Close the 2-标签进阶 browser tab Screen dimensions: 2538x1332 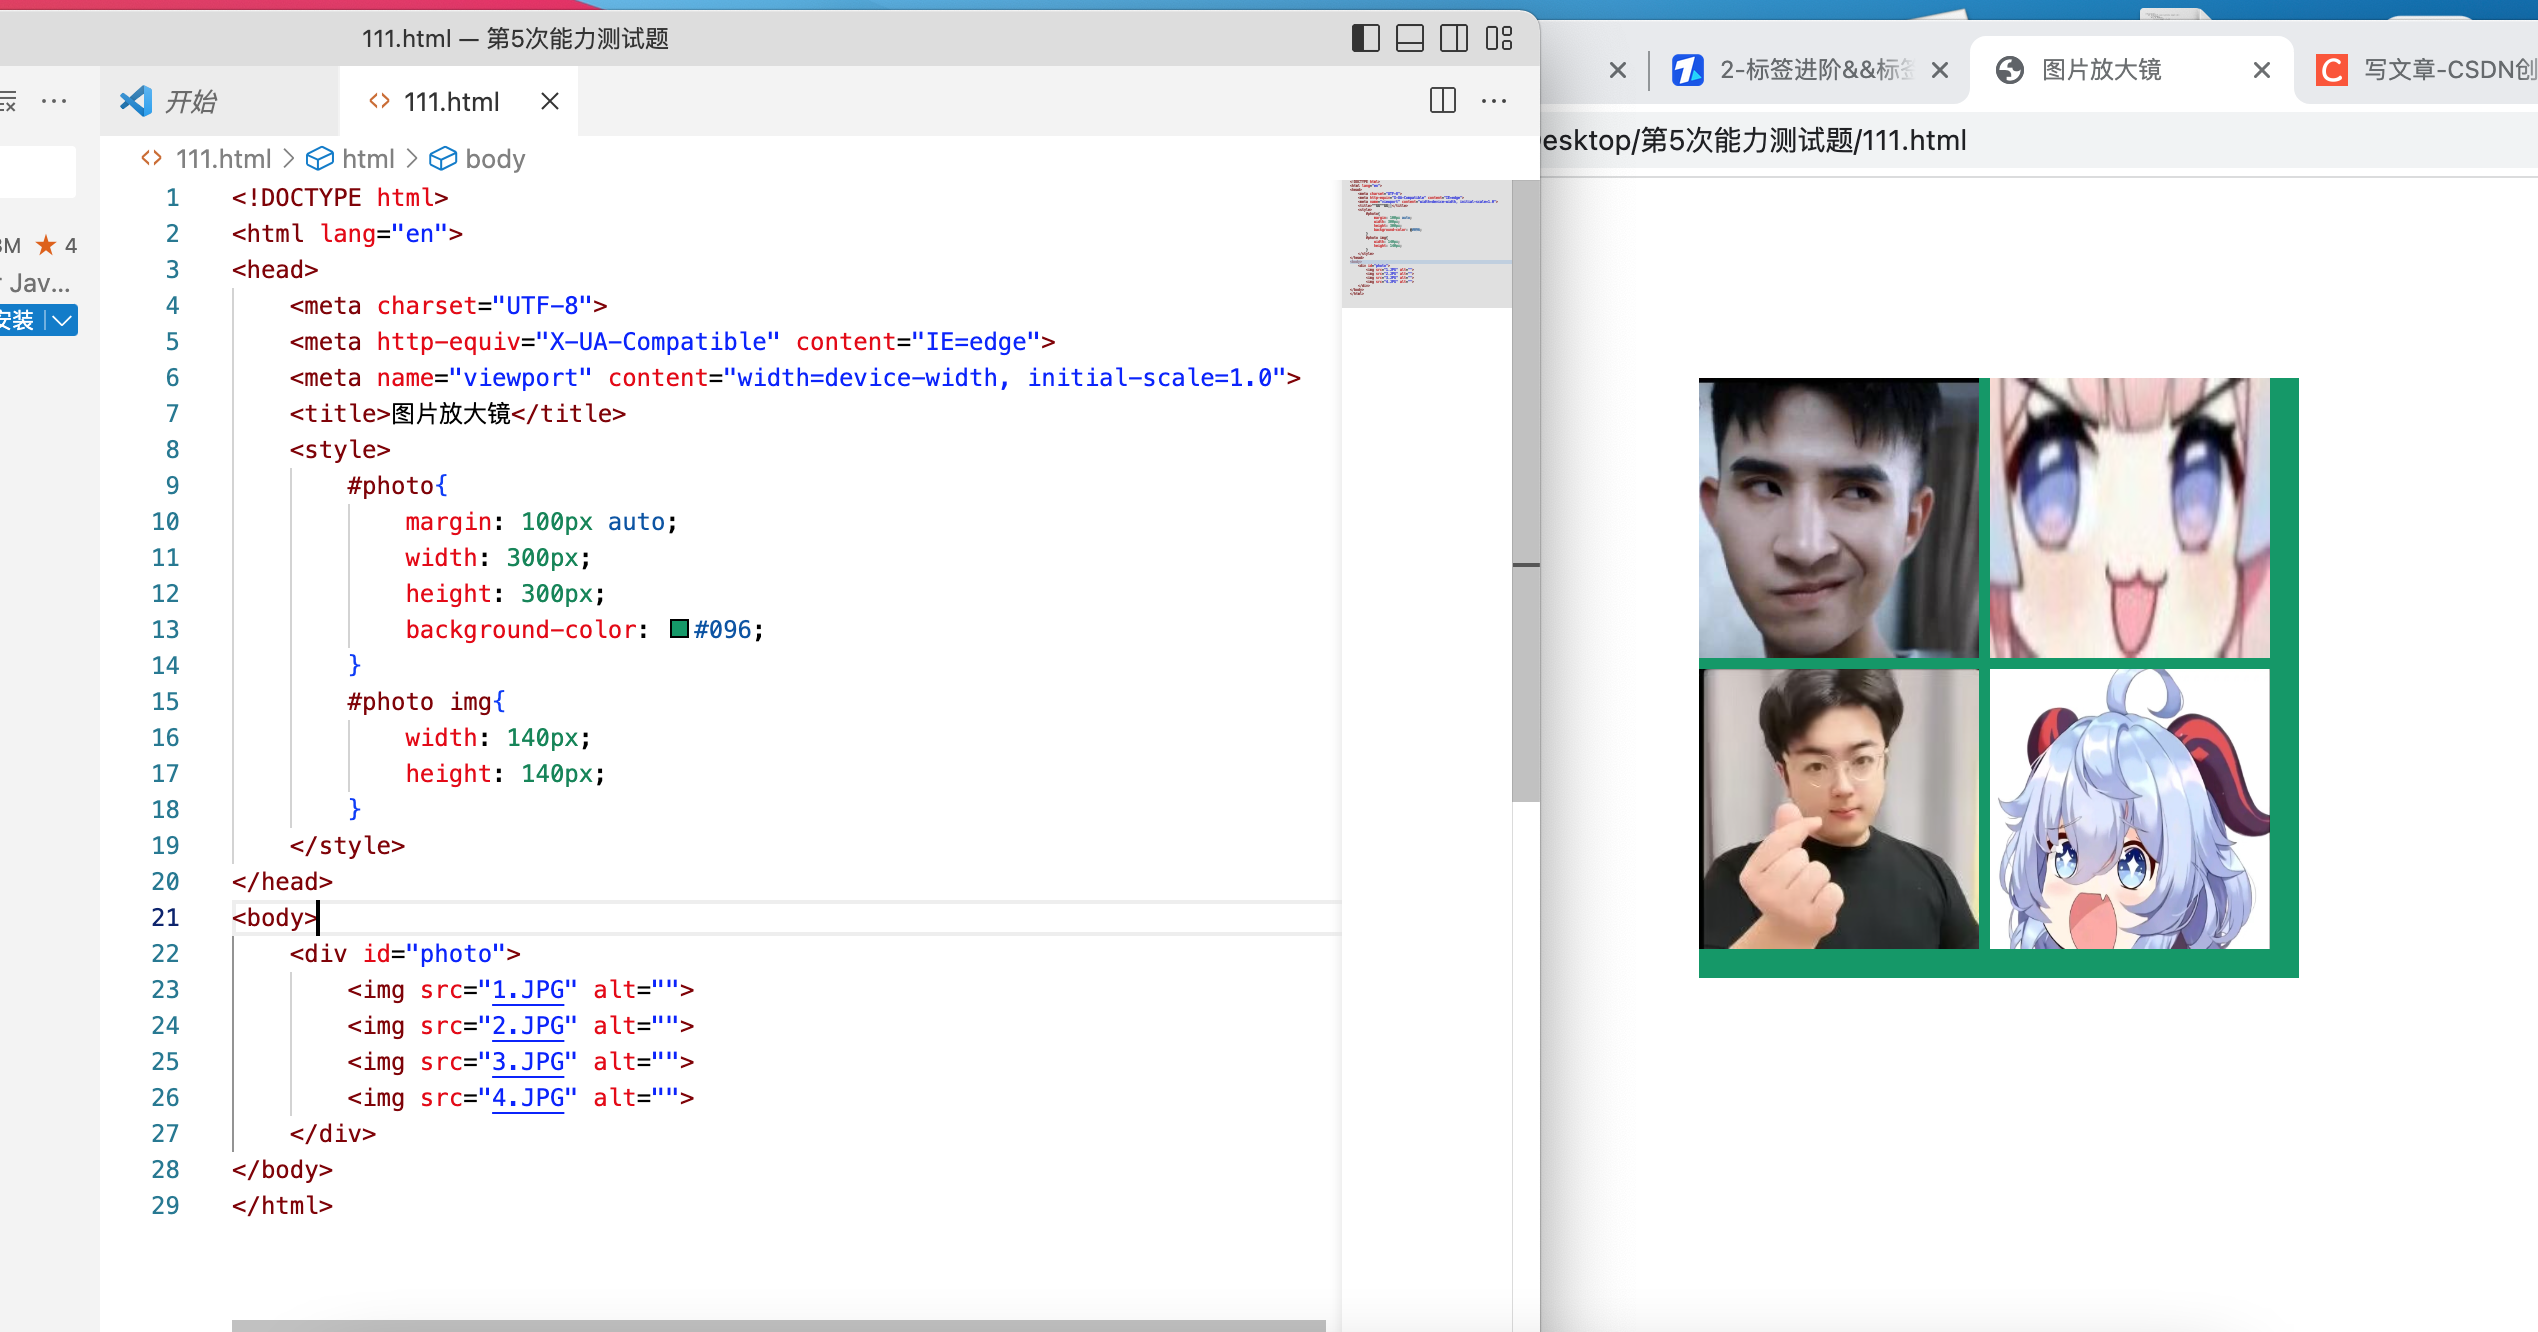point(1940,70)
